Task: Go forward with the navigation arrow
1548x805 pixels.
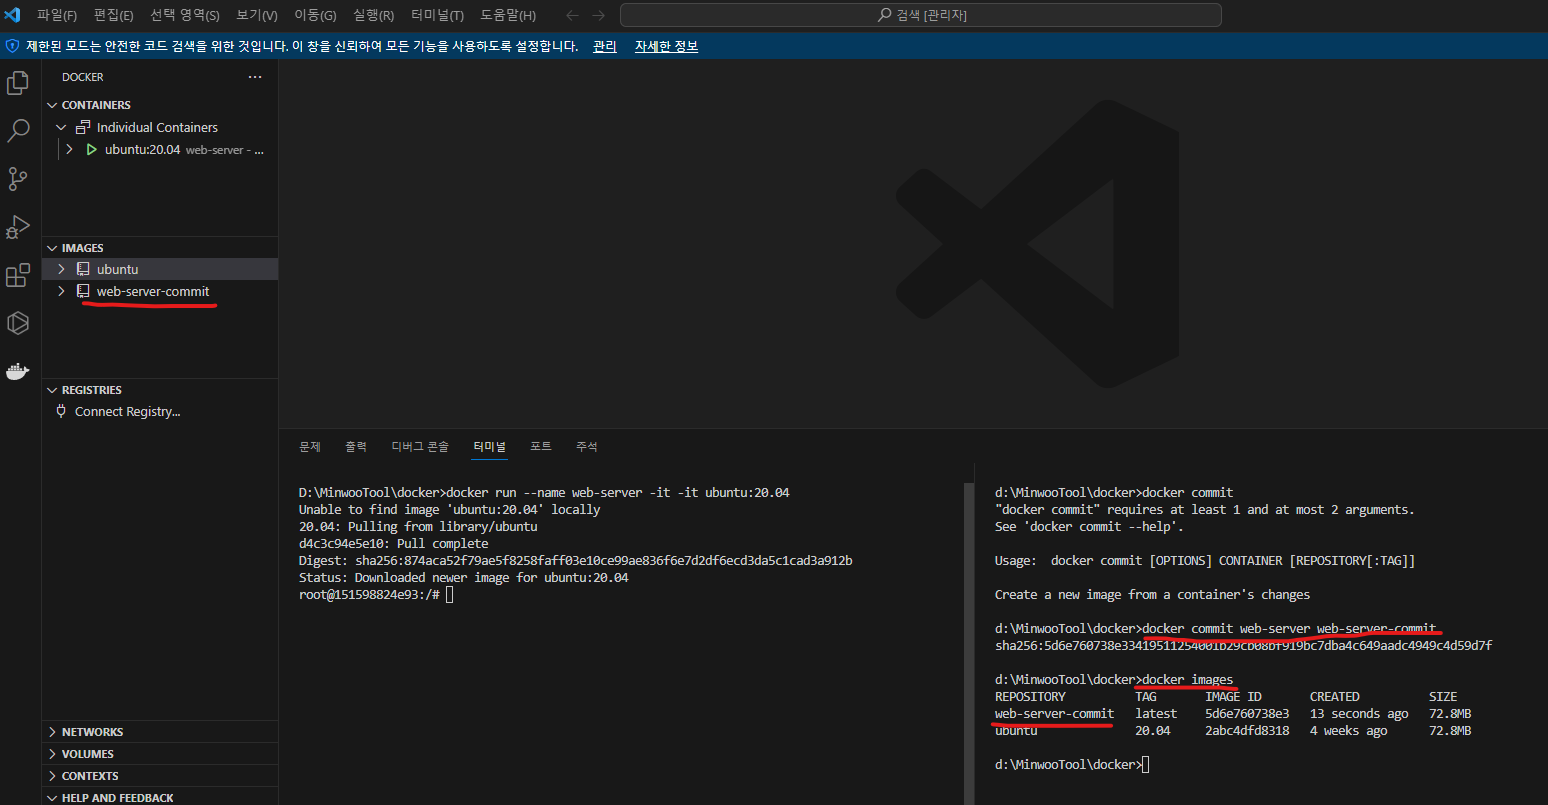Action: coord(599,15)
